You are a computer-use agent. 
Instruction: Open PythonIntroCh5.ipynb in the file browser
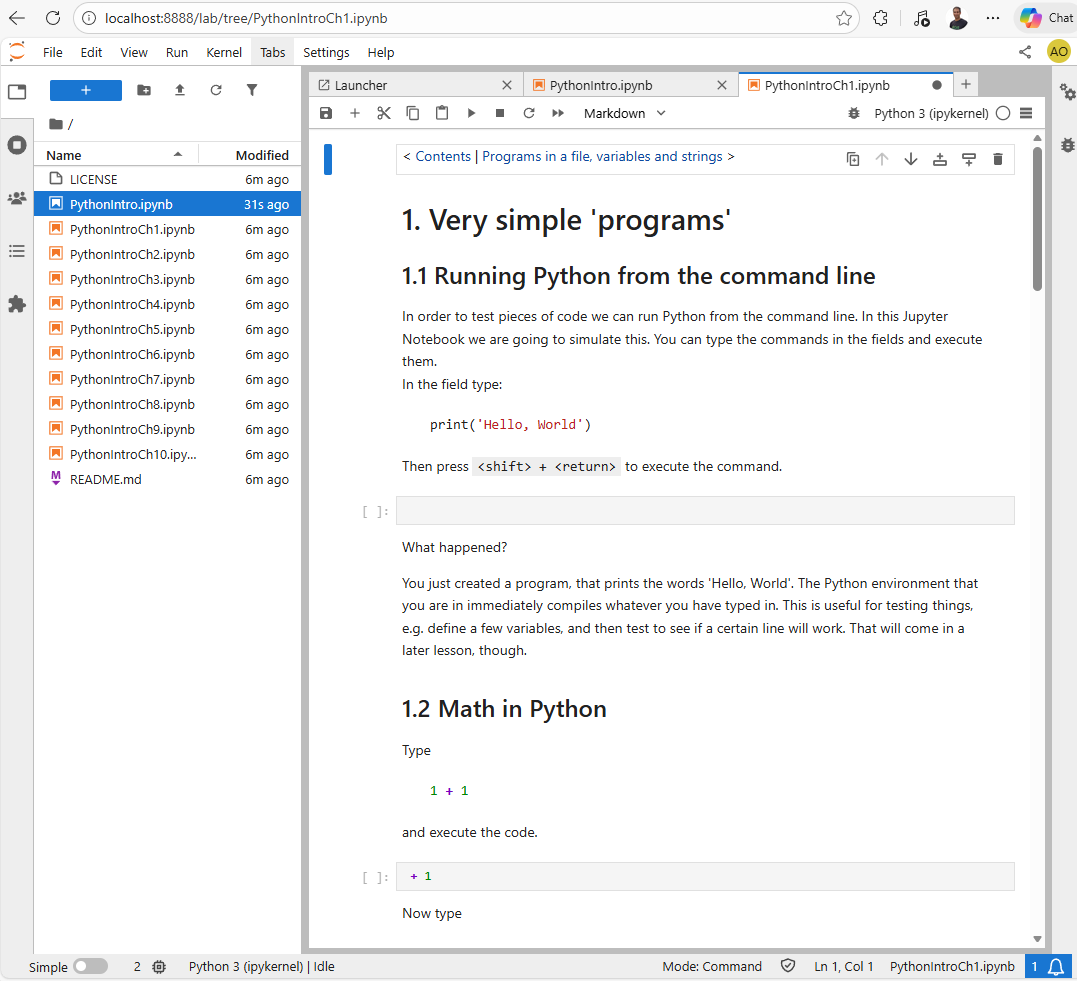[x=132, y=329]
